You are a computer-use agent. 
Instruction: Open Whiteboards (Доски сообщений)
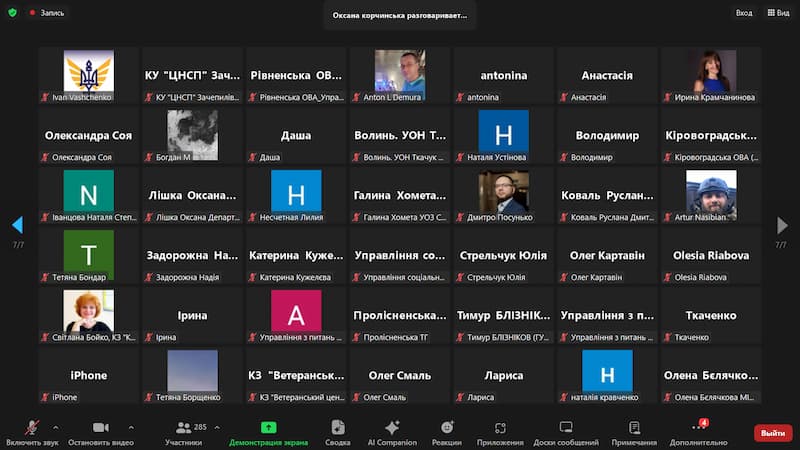click(565, 427)
